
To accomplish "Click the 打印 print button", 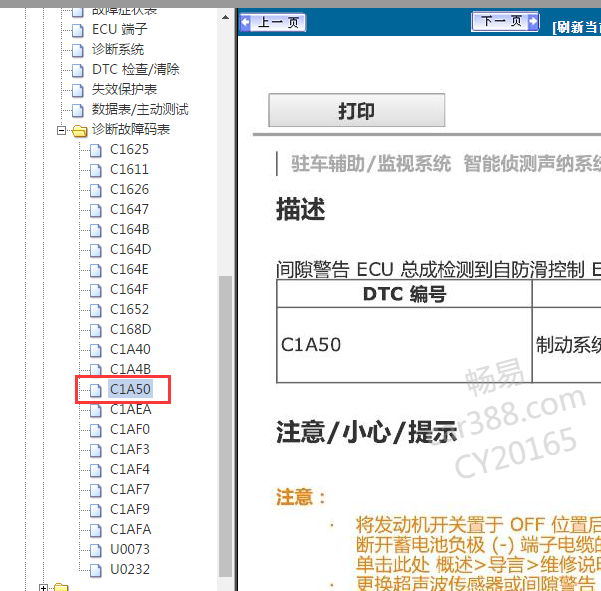I will coord(357,110).
